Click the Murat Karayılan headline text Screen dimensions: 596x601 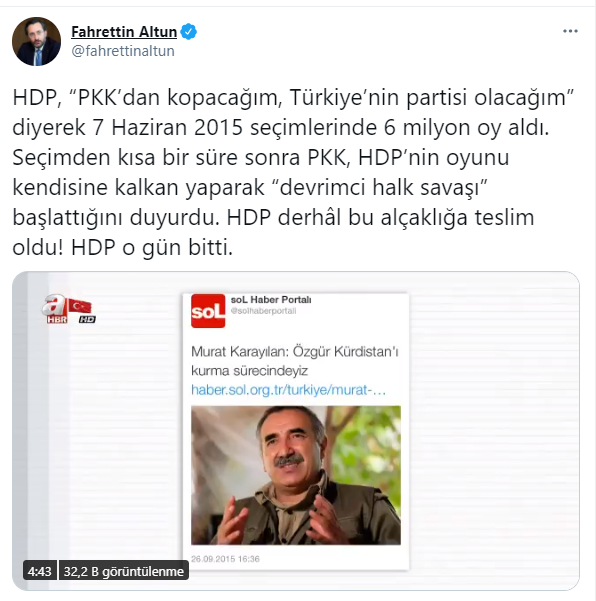pos(295,361)
